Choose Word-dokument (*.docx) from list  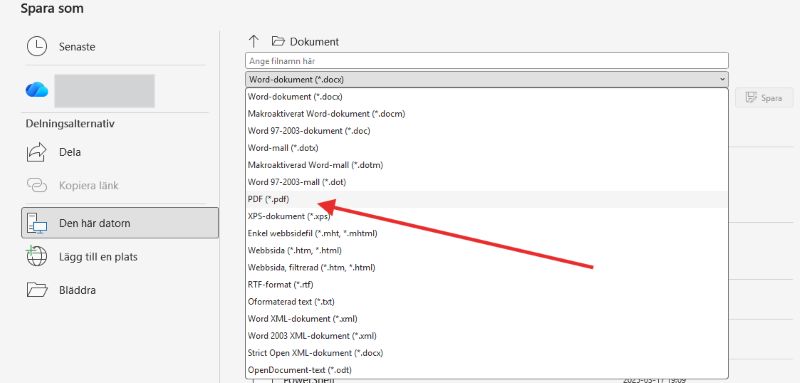[x=487, y=96]
